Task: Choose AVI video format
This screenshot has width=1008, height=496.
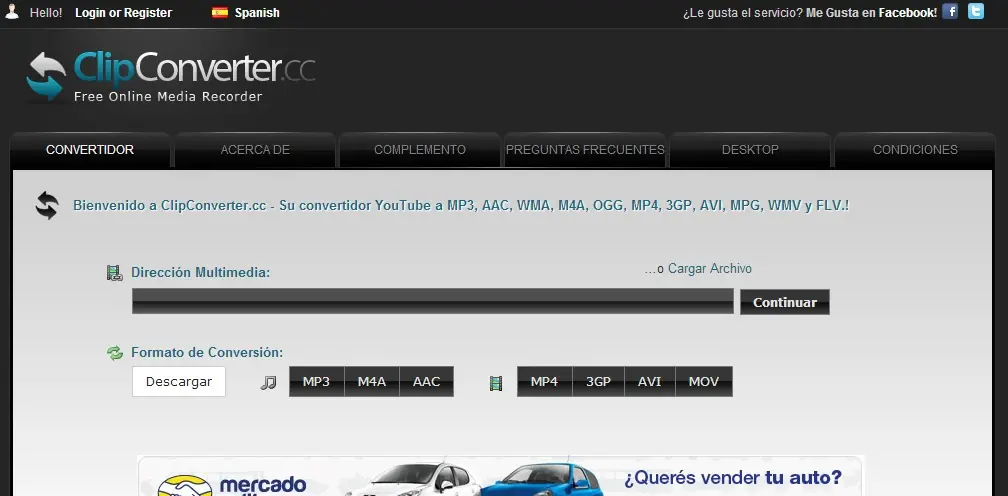Action: click(x=650, y=382)
